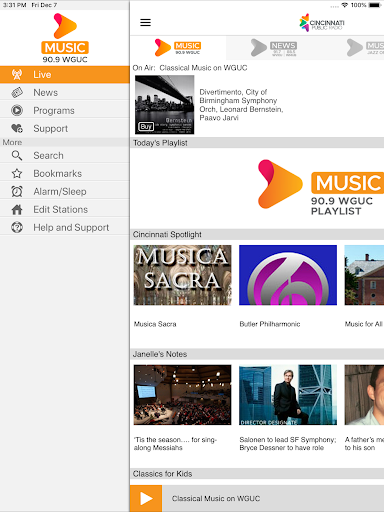The image size is (384, 512).
Task: Tap the Bookmarks star icon
Action: pos(17,173)
